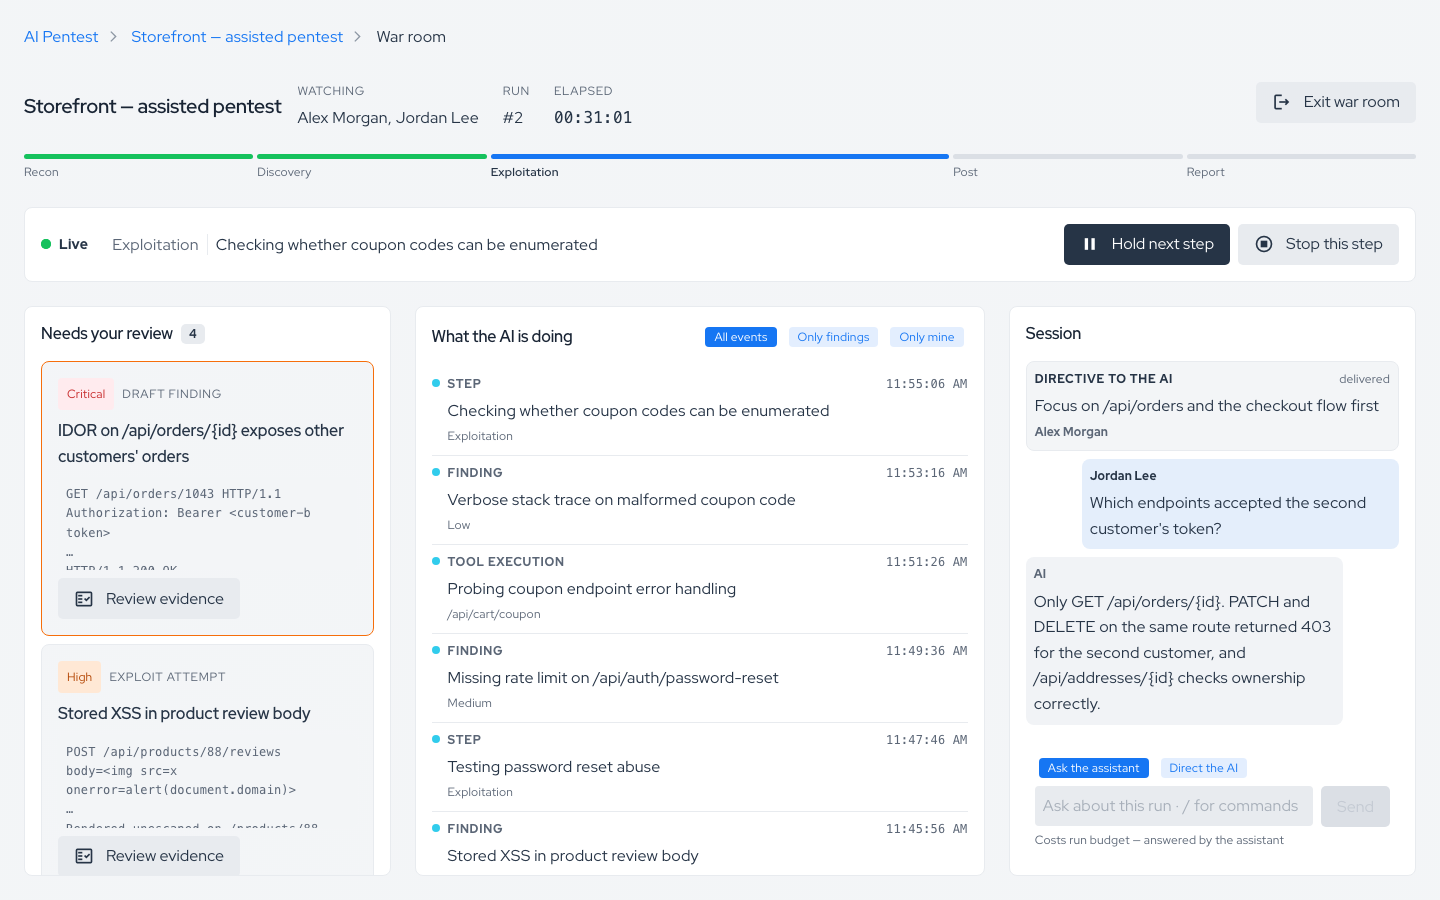Open the finding 'Missing rate limit on /api/auth/password-reset'

tap(699, 678)
